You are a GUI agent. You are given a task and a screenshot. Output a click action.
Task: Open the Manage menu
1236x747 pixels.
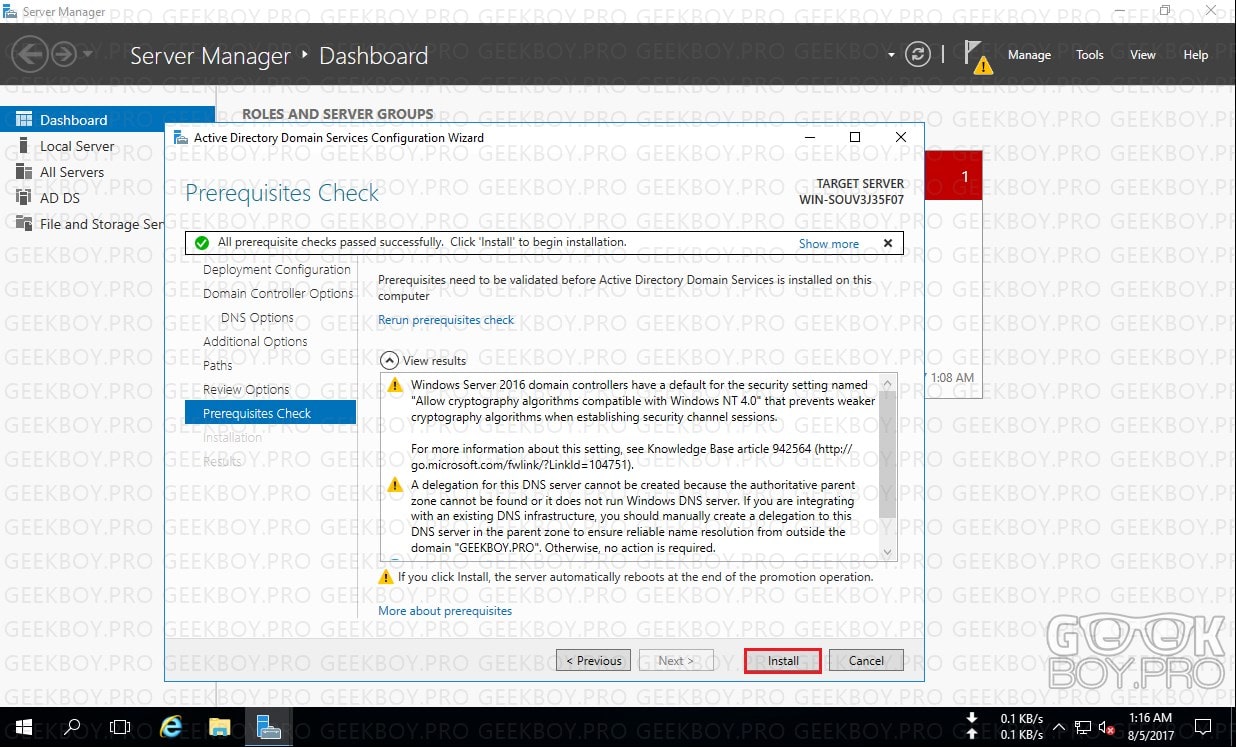1029,55
